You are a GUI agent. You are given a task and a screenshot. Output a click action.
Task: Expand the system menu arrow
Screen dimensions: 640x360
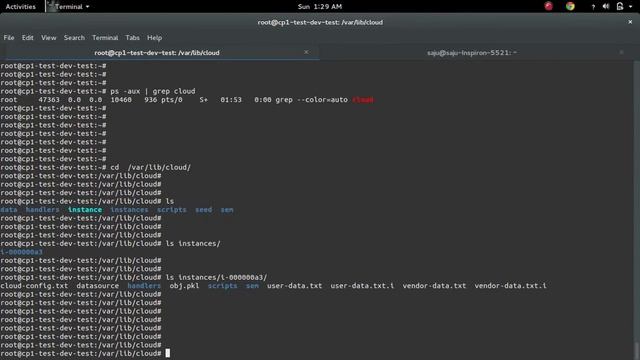pos(631,7)
